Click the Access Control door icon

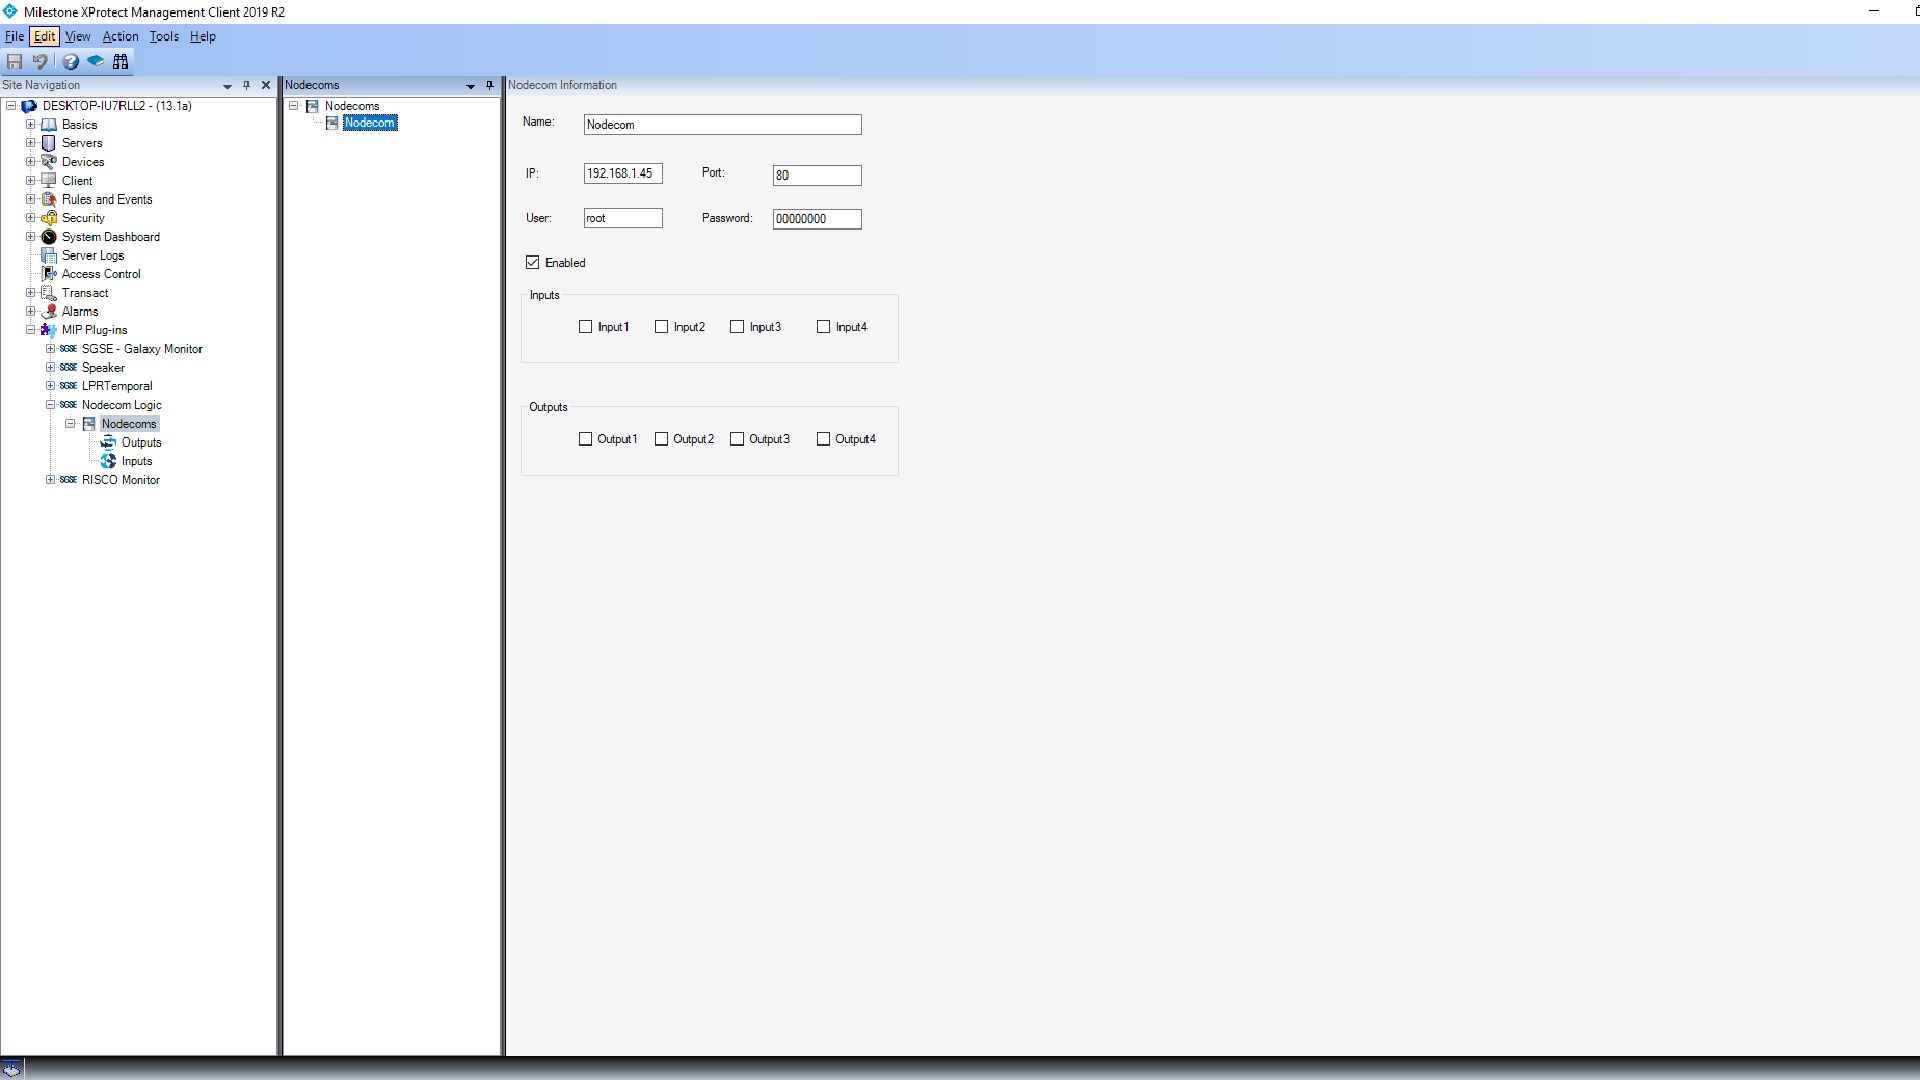pyautogui.click(x=49, y=274)
